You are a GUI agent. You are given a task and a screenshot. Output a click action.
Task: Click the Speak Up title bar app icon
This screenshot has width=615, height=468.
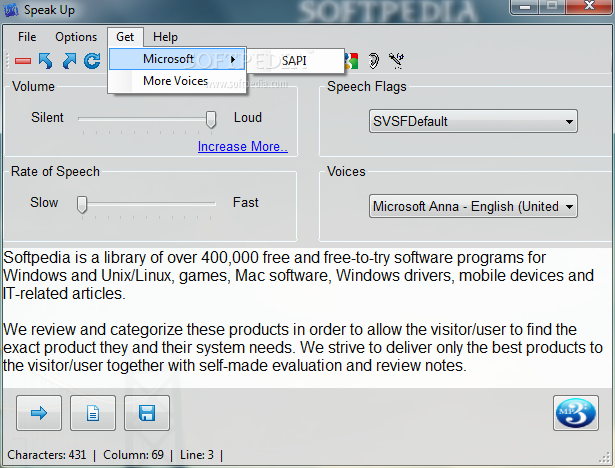click(11, 10)
